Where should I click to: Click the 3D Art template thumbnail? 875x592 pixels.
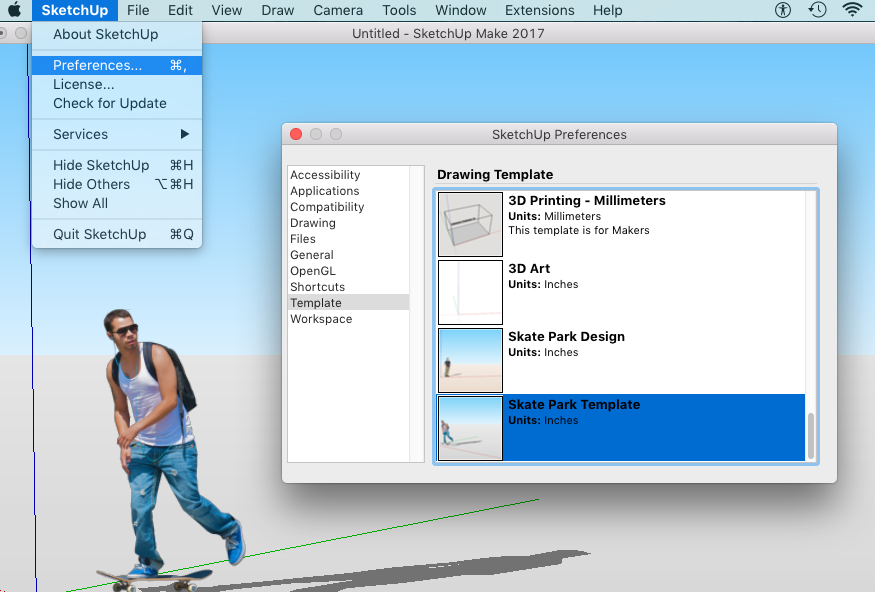pyautogui.click(x=470, y=292)
